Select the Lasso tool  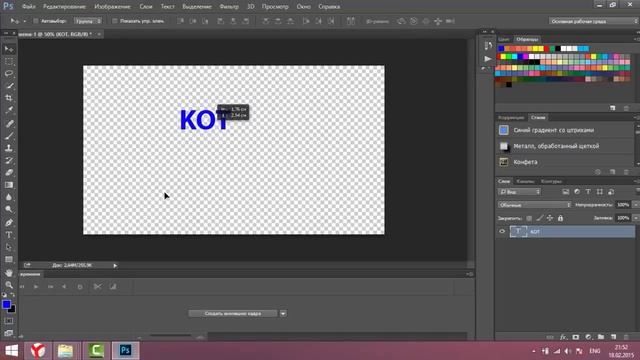pos(9,74)
